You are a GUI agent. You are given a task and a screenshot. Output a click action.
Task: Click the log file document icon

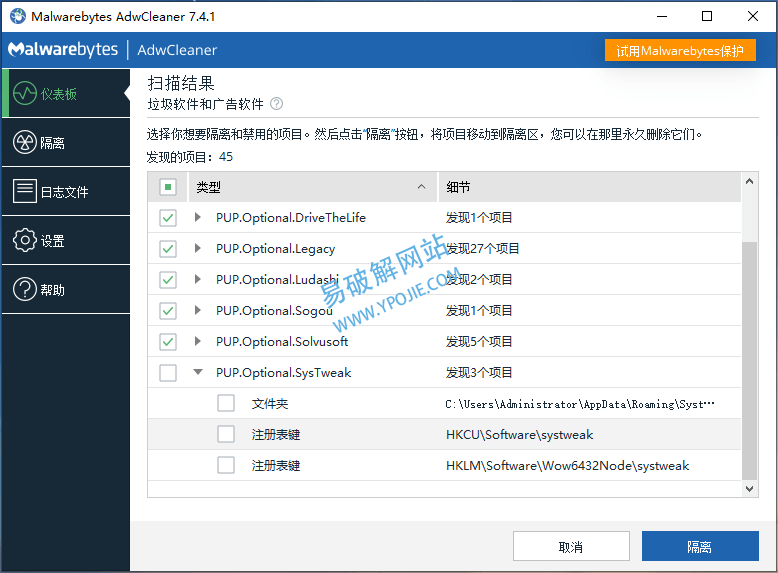point(25,191)
